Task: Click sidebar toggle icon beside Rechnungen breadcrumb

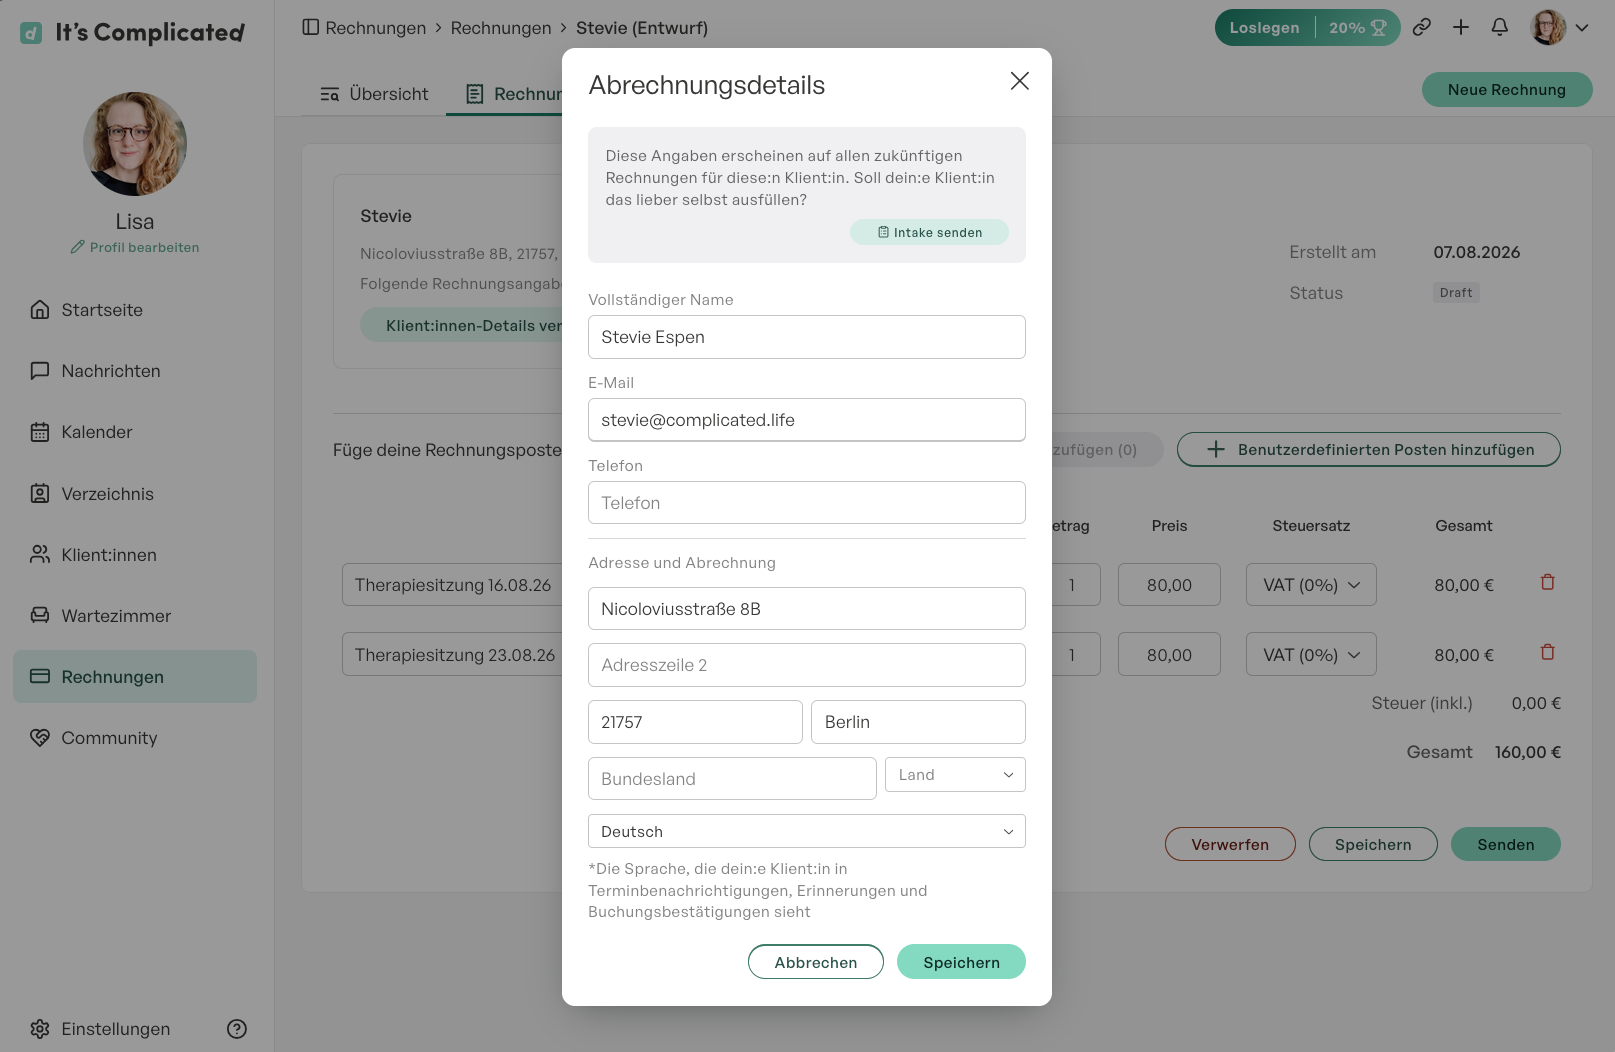Action: click(311, 27)
